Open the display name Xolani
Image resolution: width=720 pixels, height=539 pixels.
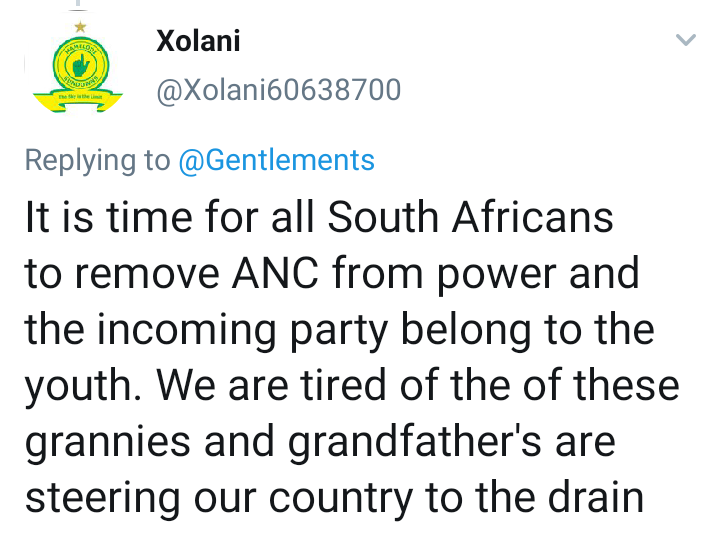coord(198,41)
